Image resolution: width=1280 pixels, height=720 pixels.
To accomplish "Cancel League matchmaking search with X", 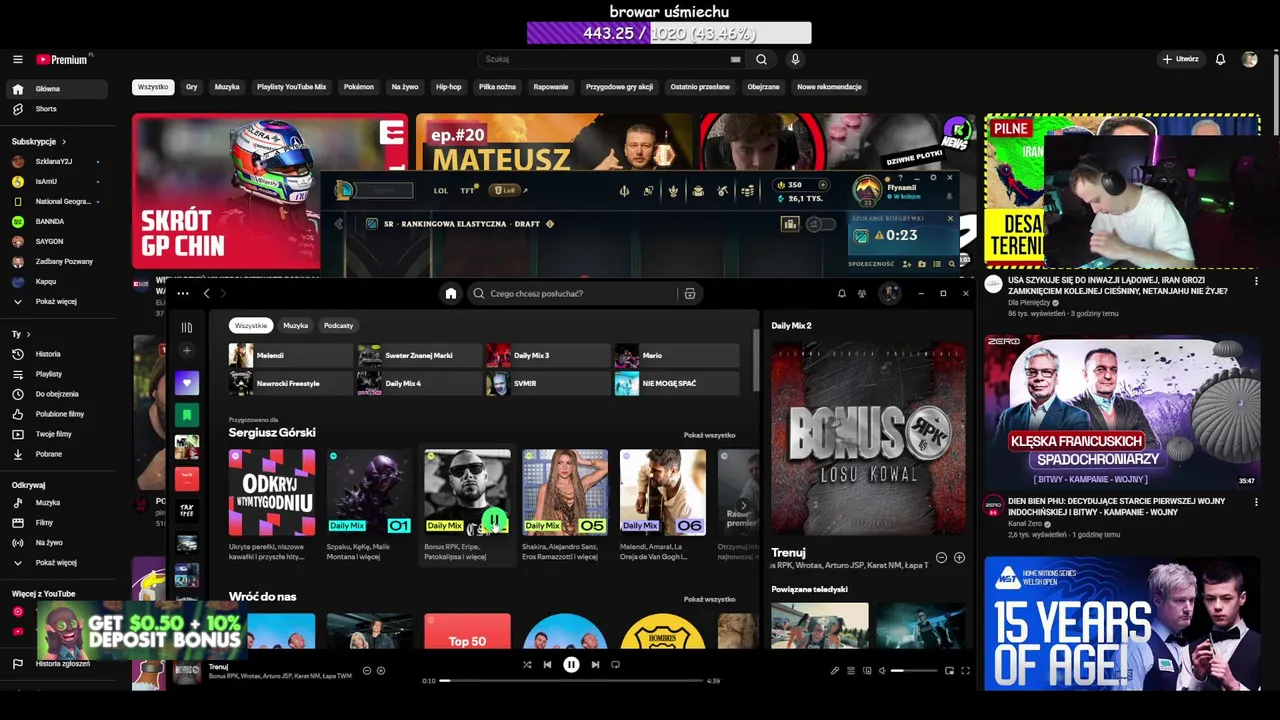I will pos(950,218).
